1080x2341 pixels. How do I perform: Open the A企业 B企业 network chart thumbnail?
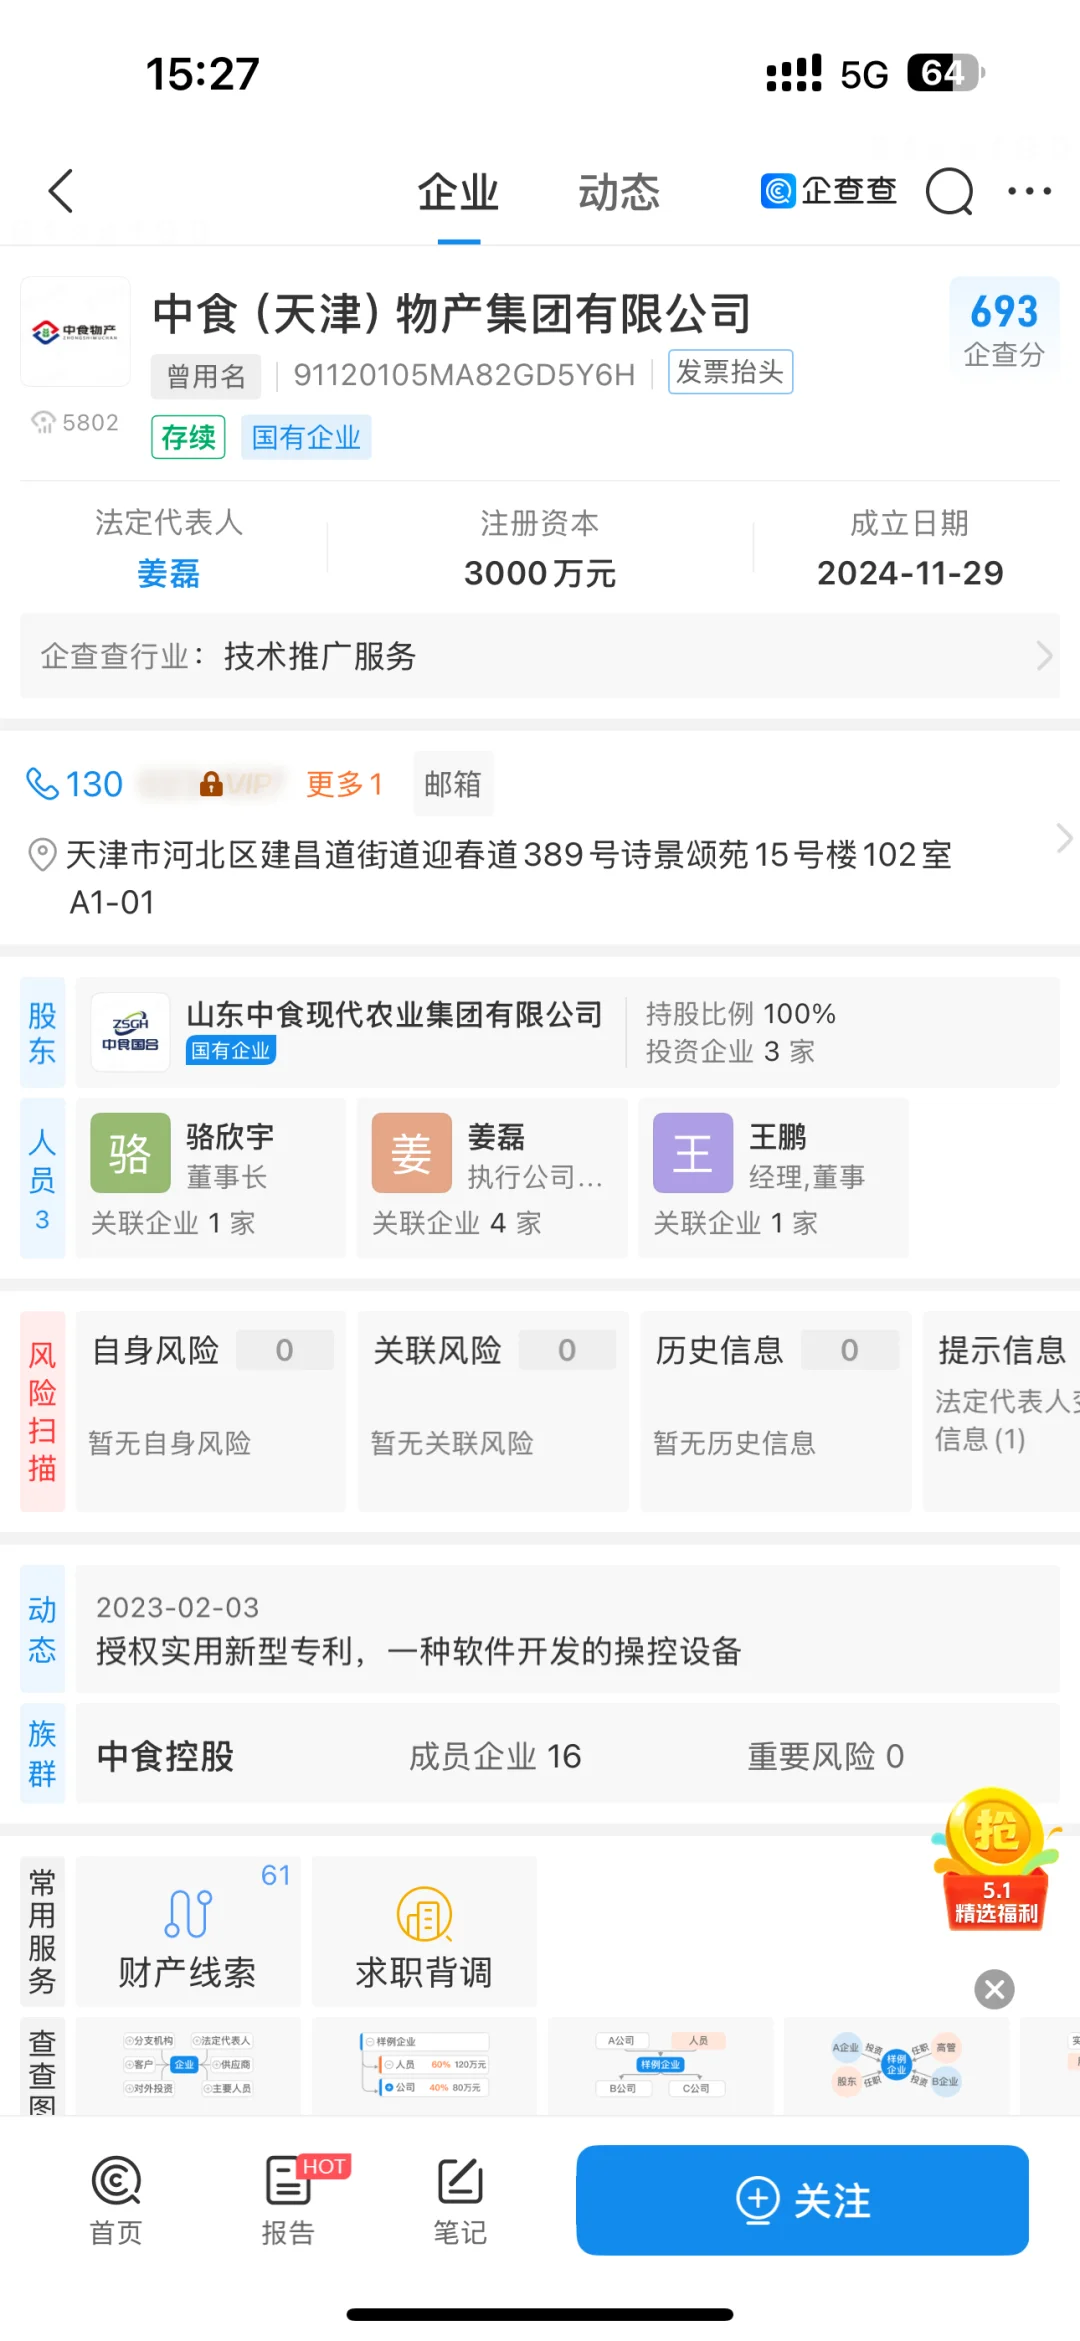click(896, 2064)
